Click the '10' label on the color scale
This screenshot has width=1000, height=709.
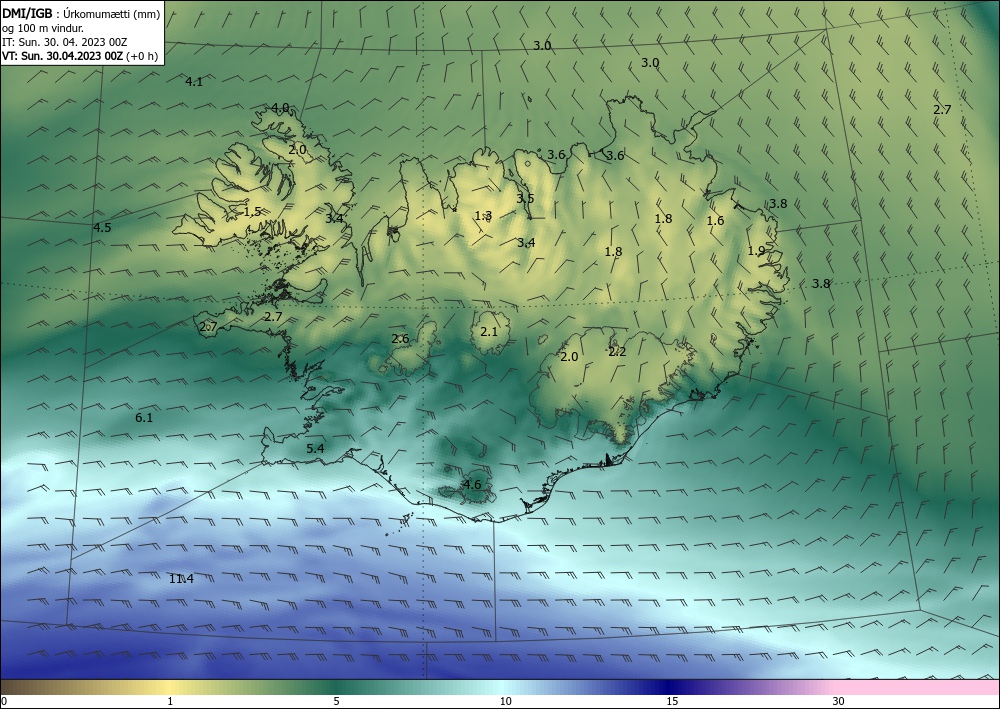tap(505, 701)
